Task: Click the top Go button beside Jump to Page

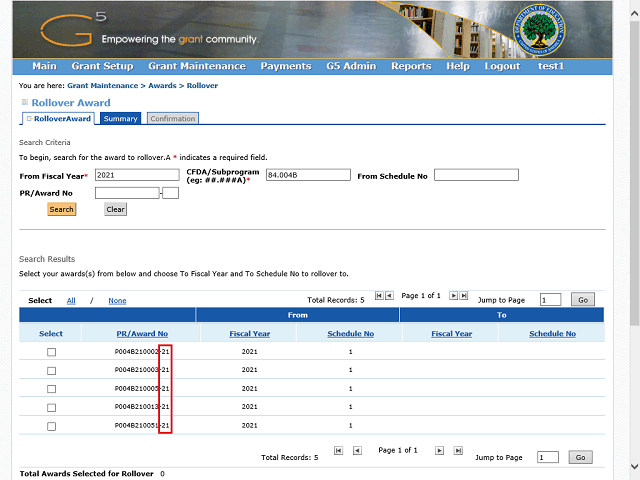Action: tap(581, 300)
